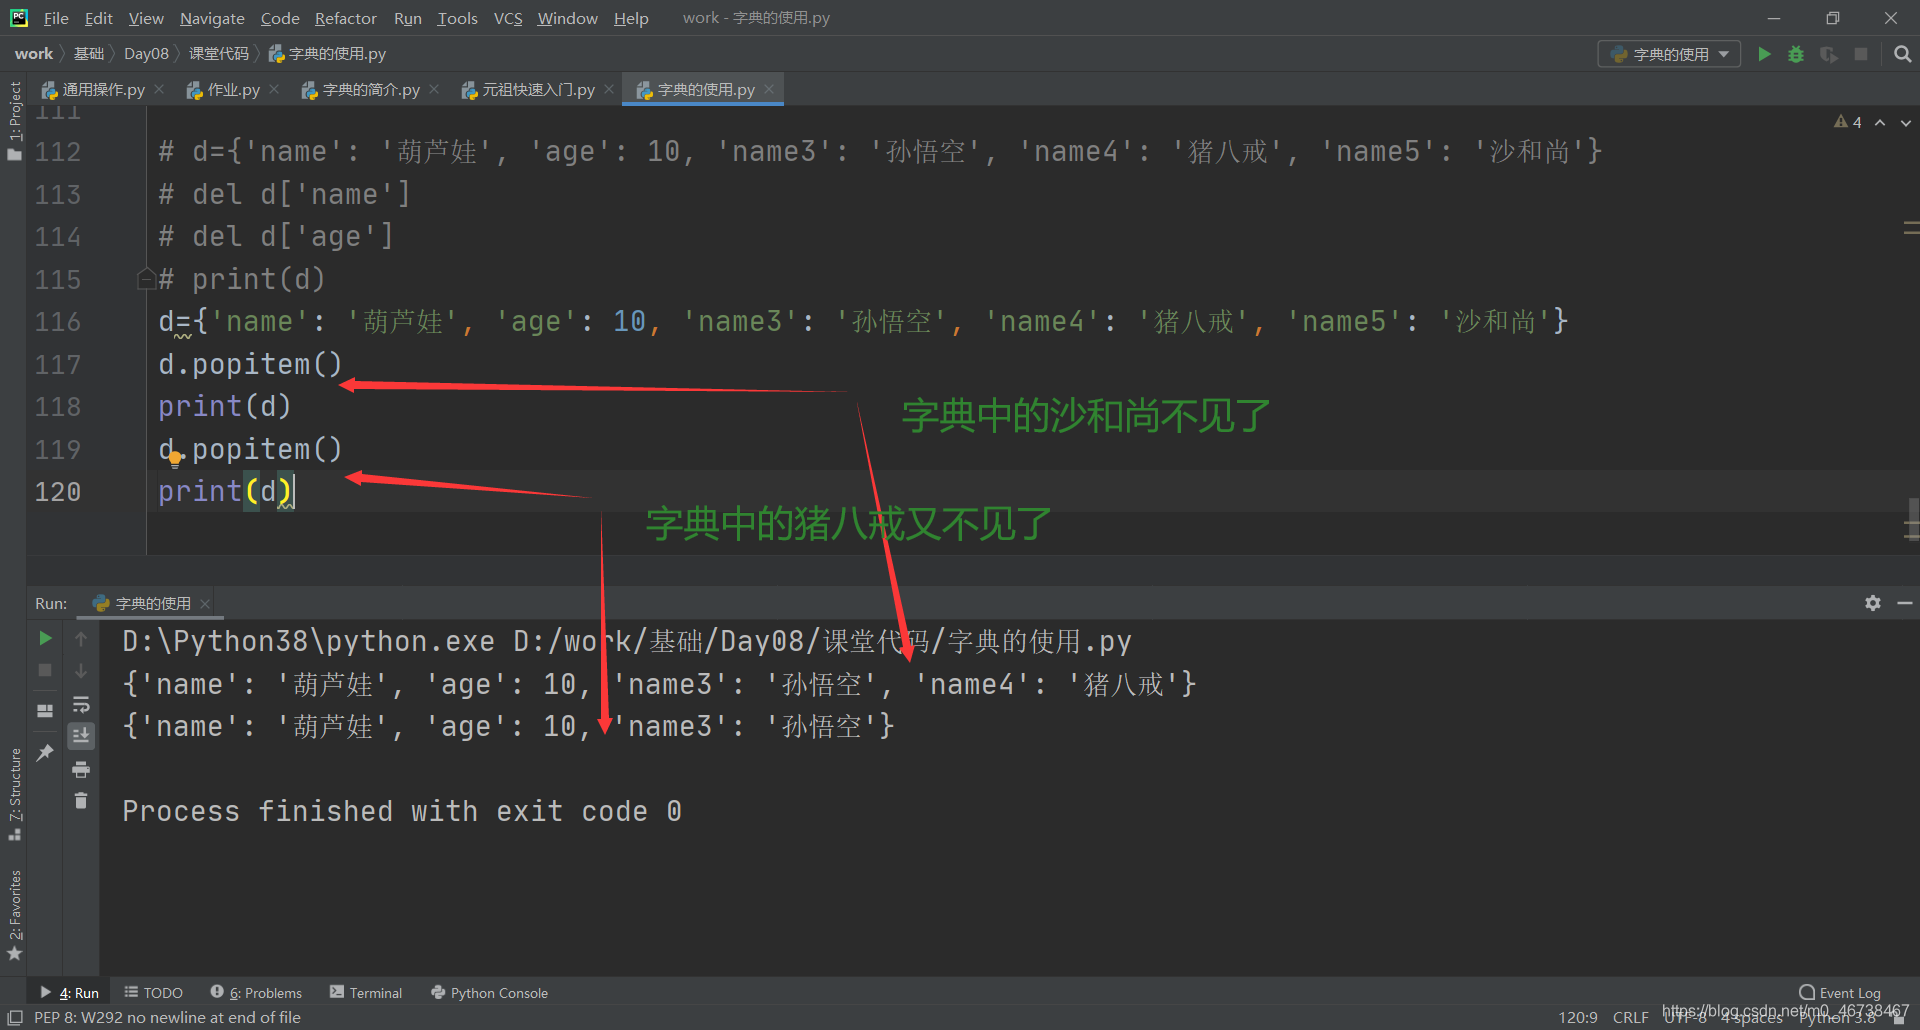Open the Problems tool window
Screen dimensions: 1920x1030
(x=256, y=993)
